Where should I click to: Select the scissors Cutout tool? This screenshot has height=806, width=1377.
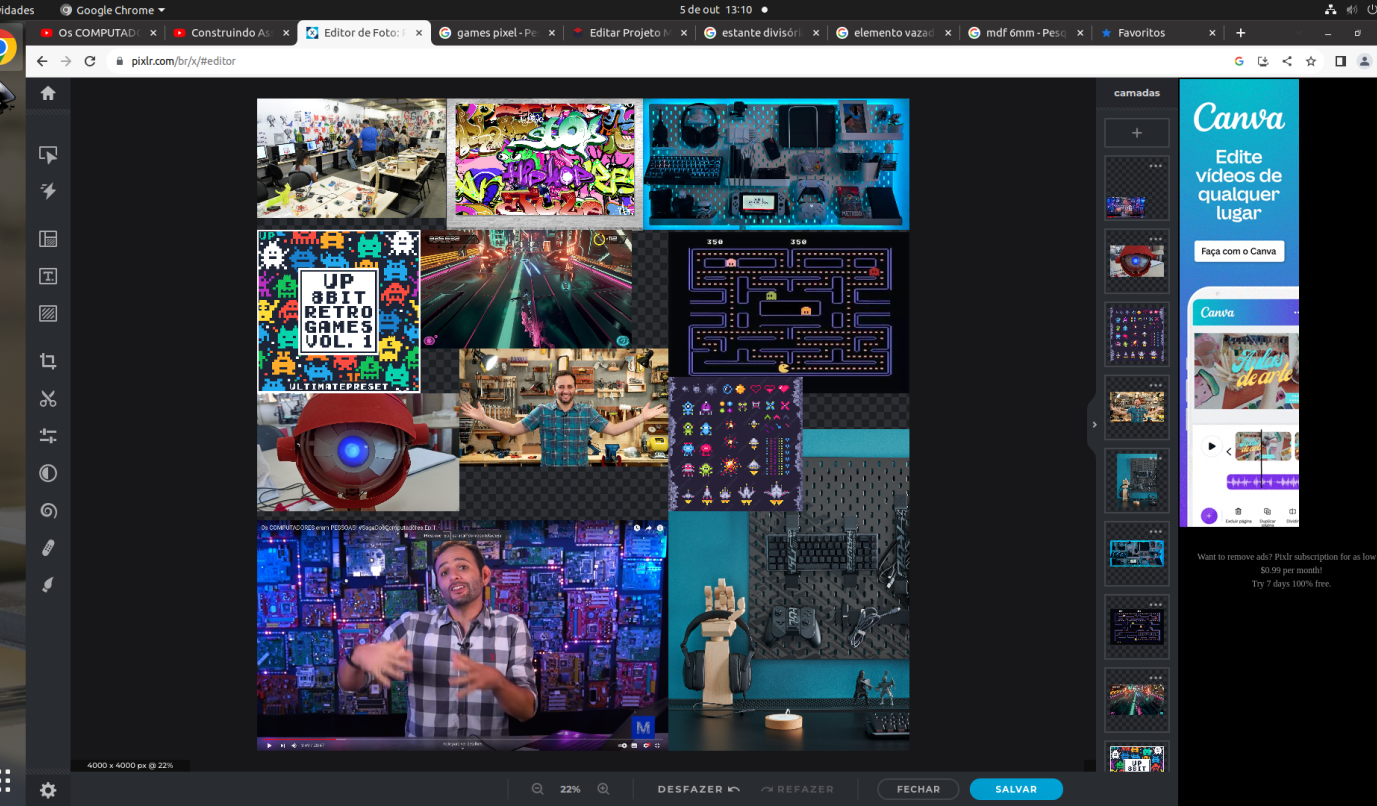pos(48,398)
